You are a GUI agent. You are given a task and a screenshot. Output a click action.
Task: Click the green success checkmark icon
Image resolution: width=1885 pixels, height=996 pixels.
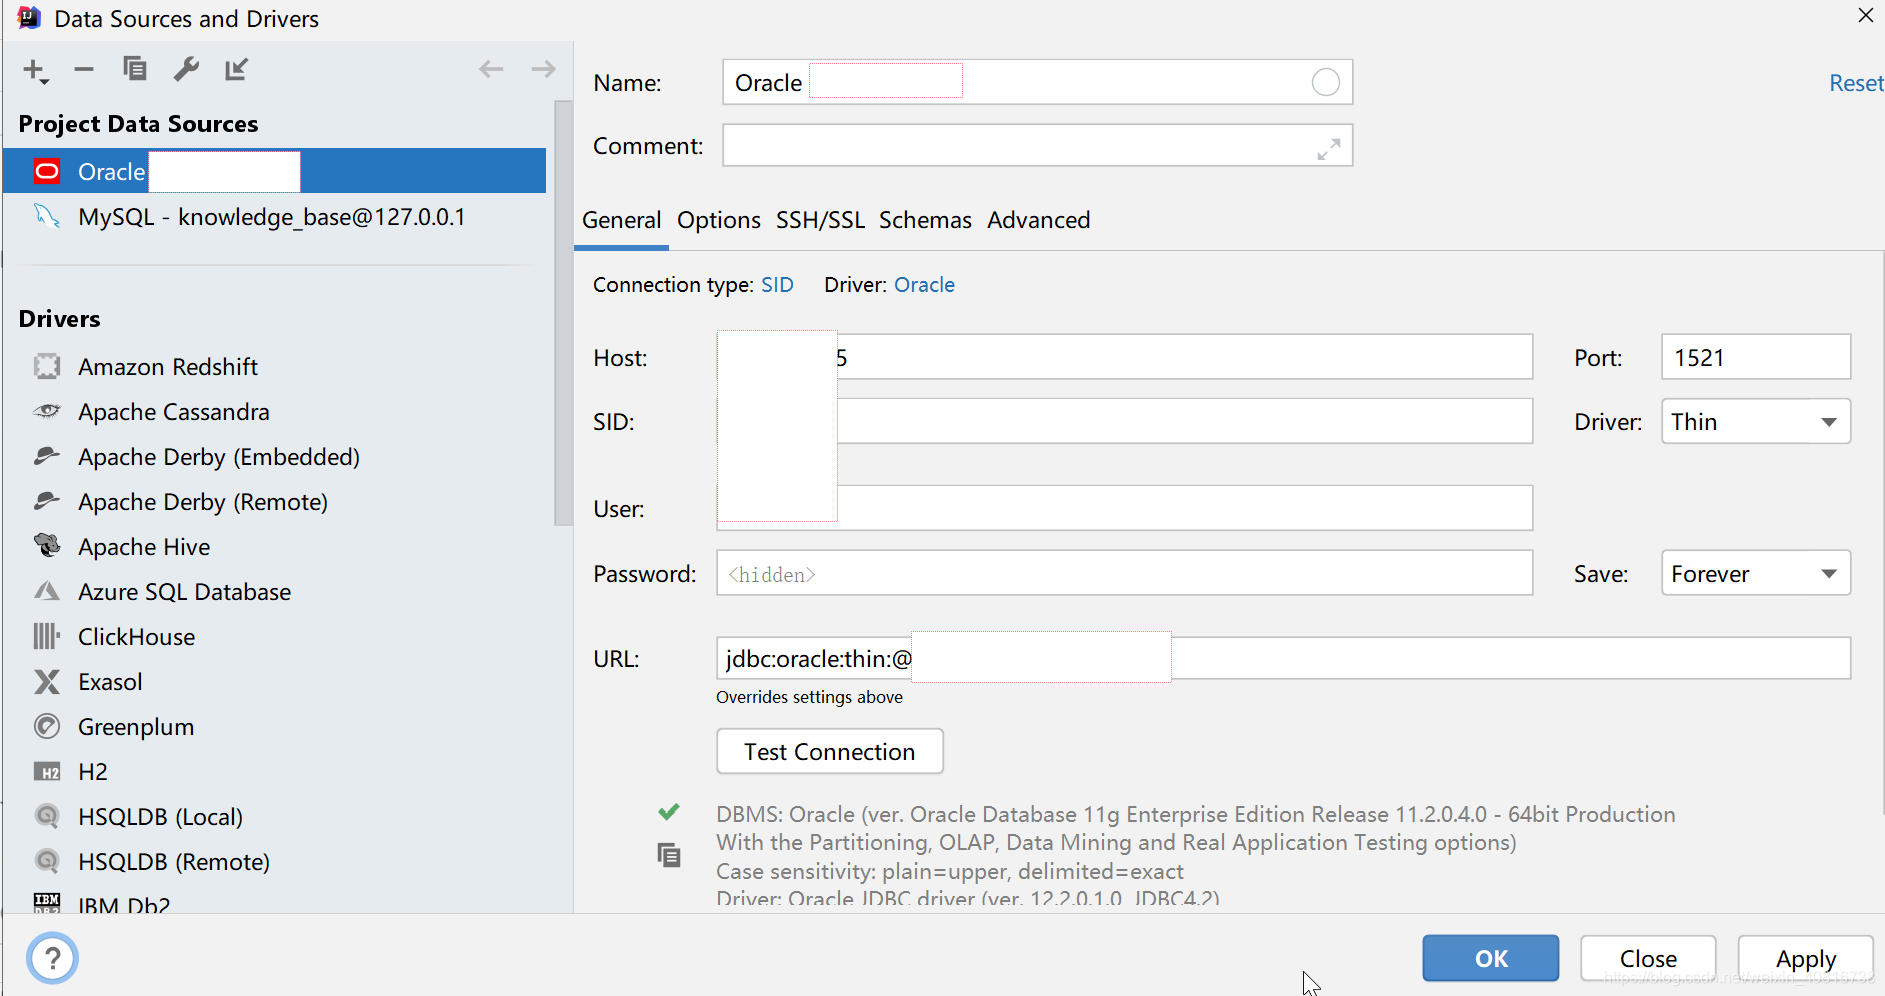pyautogui.click(x=669, y=812)
